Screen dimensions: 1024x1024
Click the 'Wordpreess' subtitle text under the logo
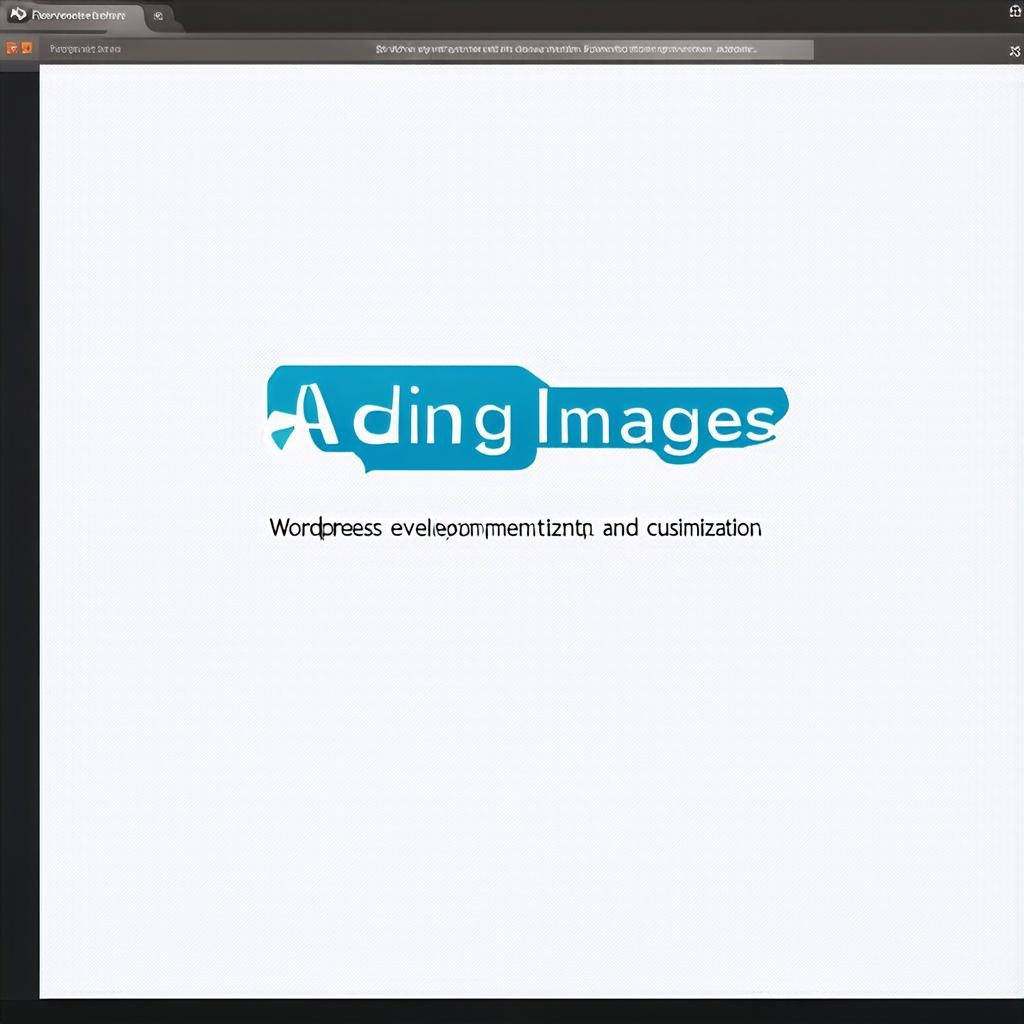point(325,528)
